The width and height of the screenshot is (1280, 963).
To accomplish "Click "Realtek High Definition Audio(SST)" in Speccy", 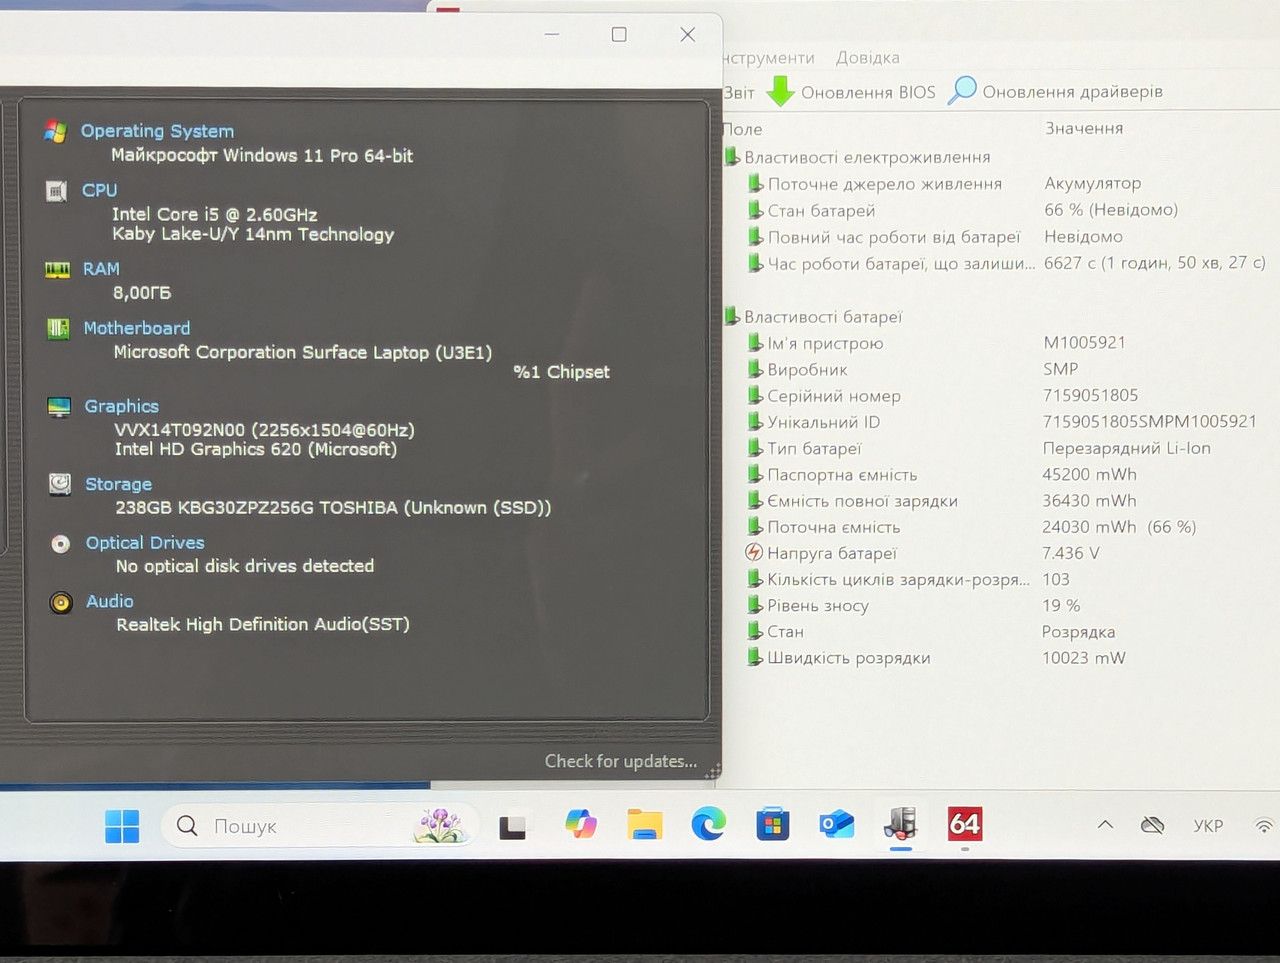I will click(x=263, y=625).
